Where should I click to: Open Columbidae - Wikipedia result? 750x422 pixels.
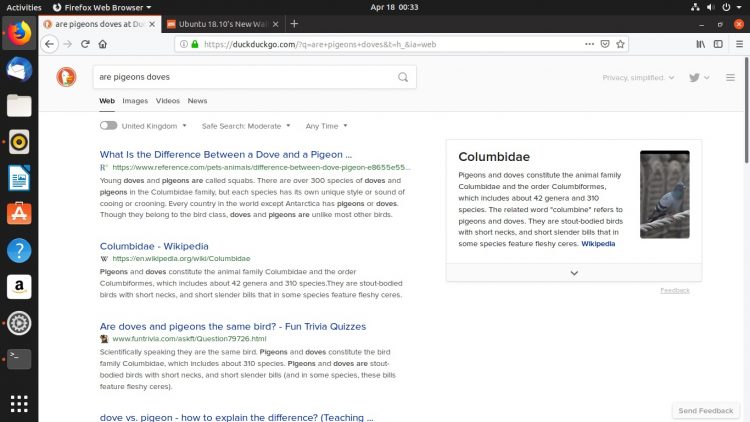[154, 246]
